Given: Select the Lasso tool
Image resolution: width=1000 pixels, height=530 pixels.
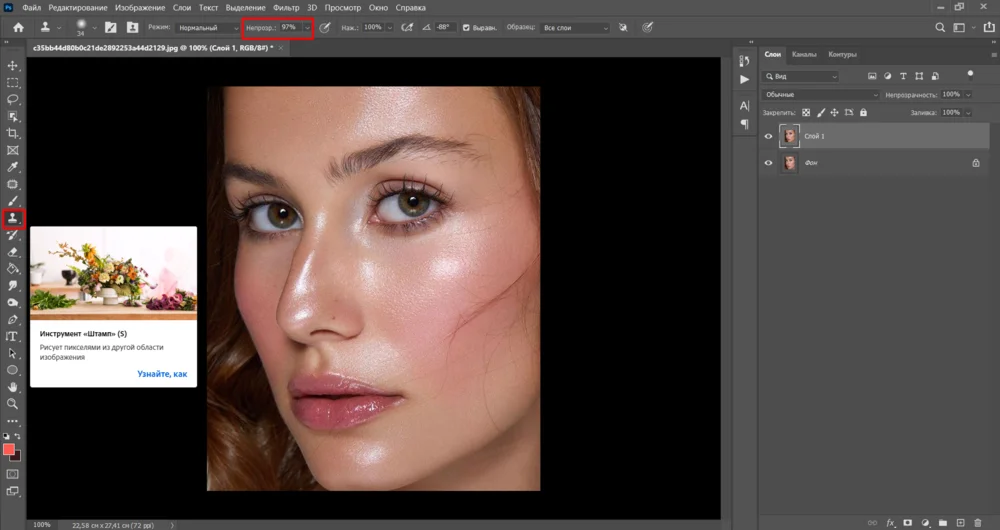Looking at the screenshot, I should 13,100.
